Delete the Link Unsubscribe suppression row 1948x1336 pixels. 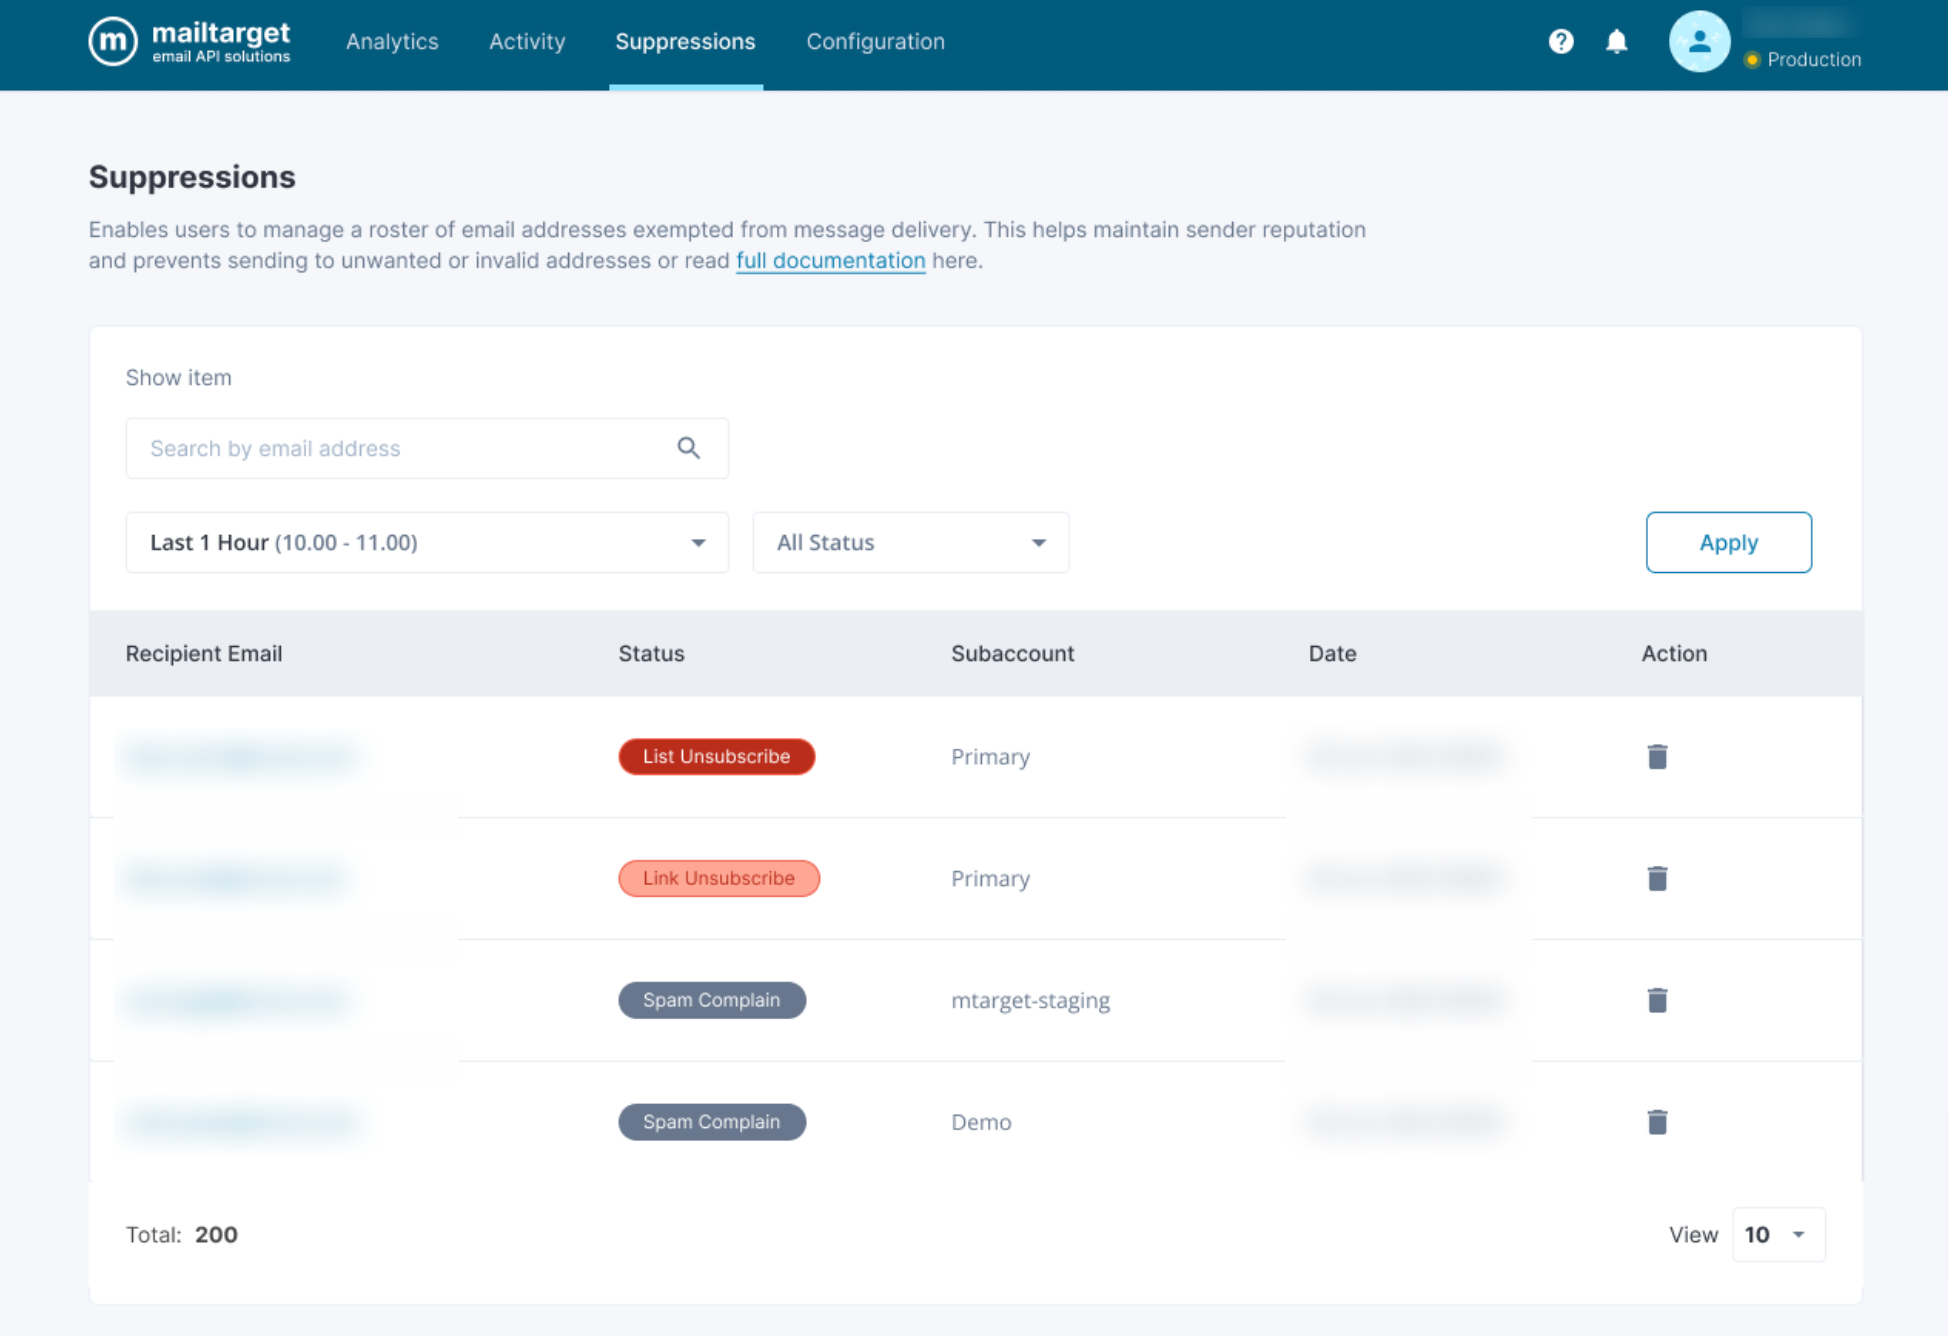[1657, 879]
